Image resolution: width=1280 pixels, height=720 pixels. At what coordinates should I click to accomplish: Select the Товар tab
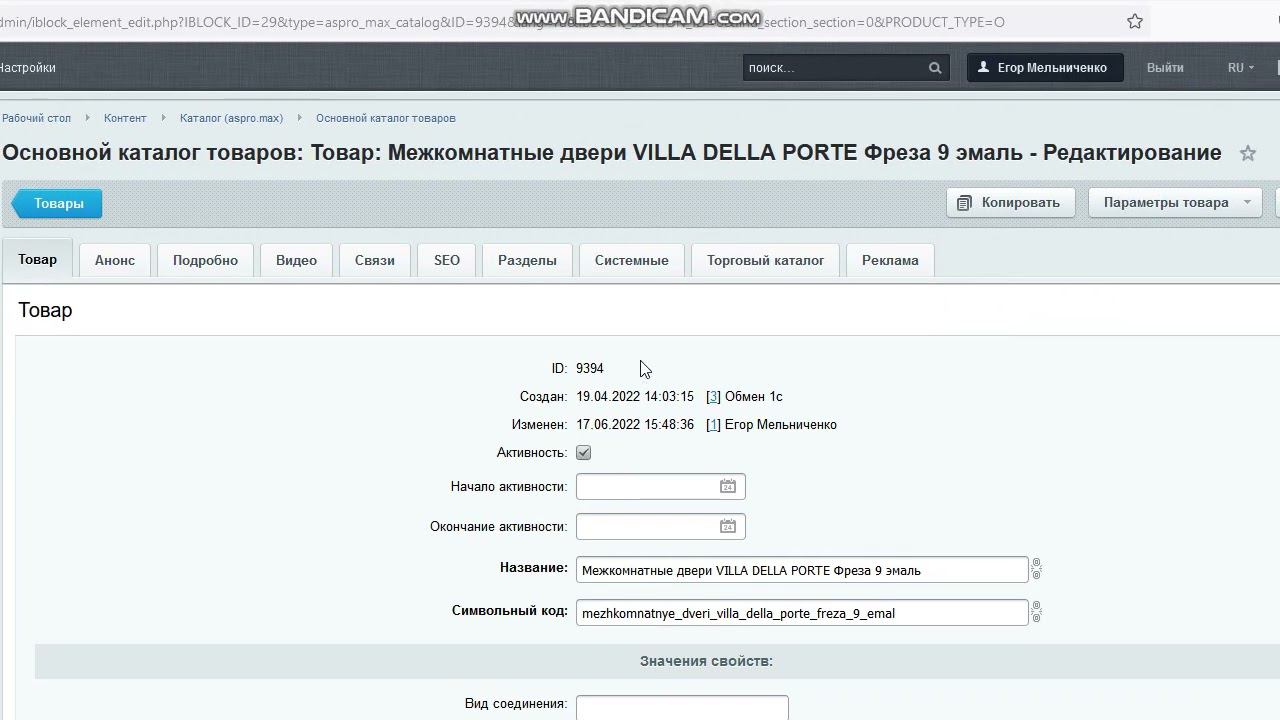pyautogui.click(x=37, y=260)
